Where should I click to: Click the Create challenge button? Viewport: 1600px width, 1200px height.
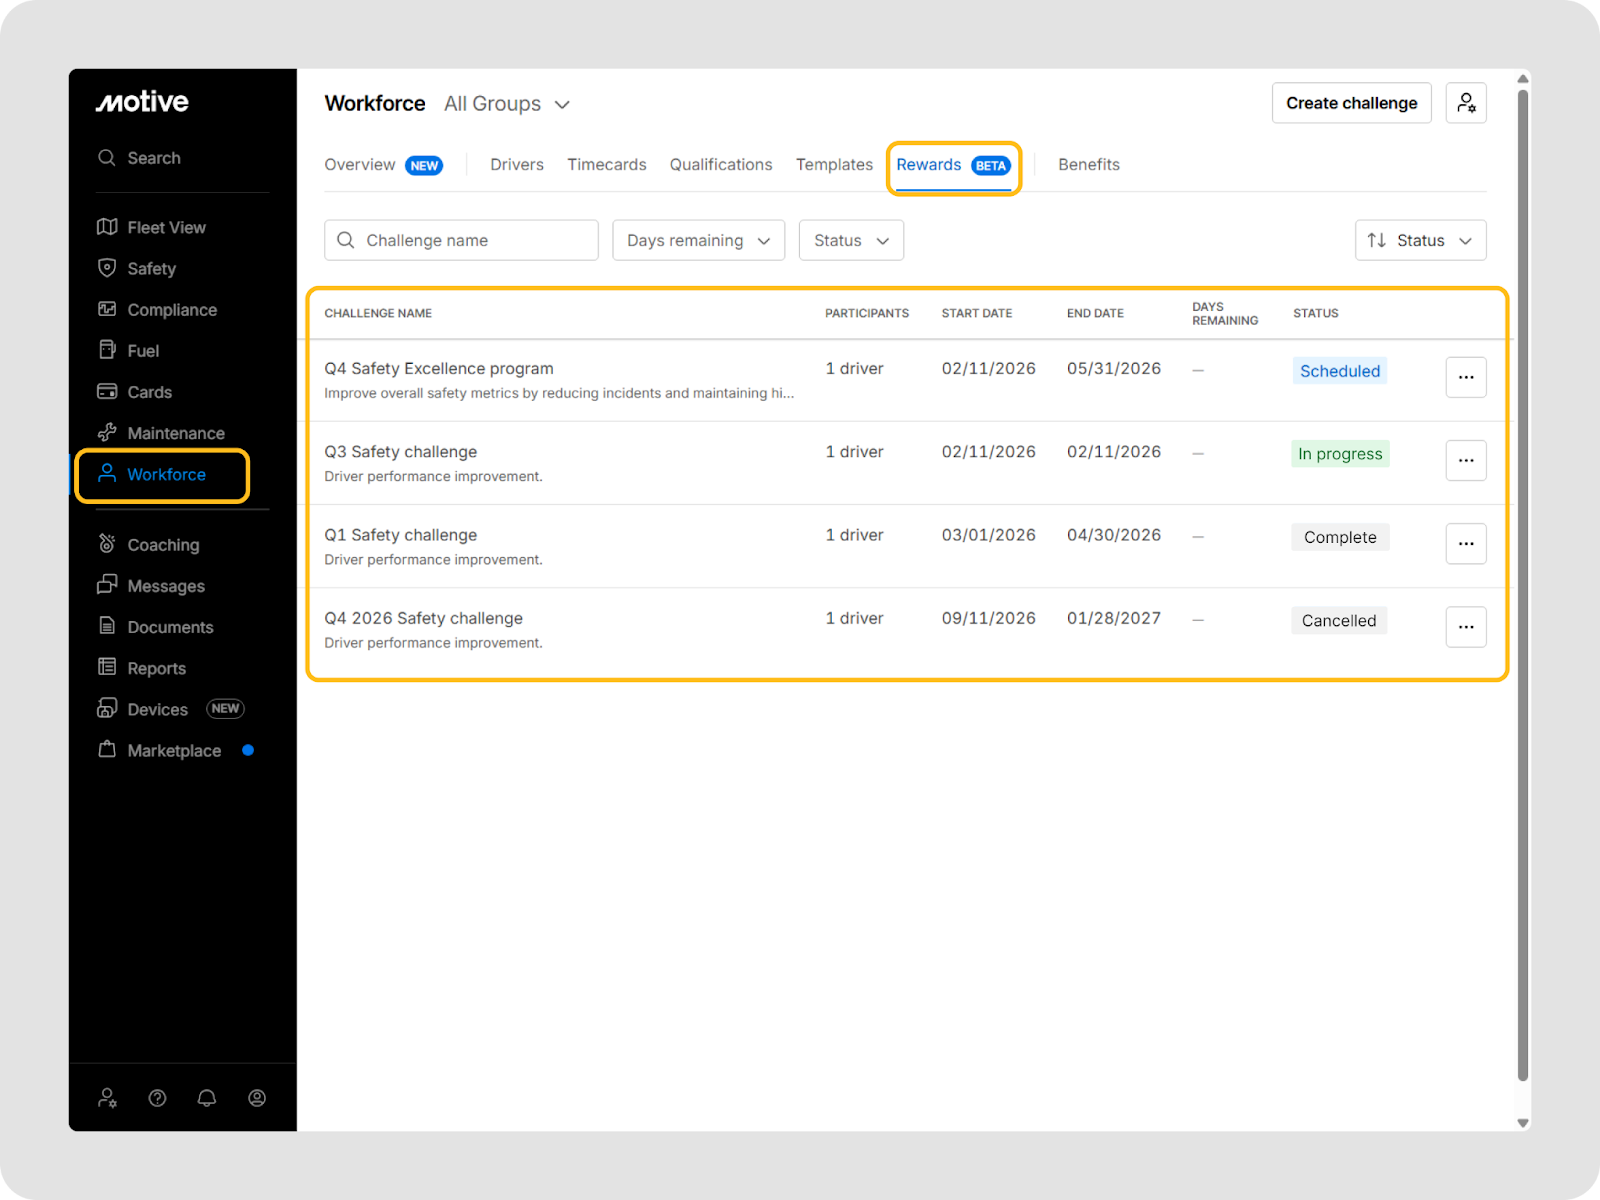[x=1351, y=103]
